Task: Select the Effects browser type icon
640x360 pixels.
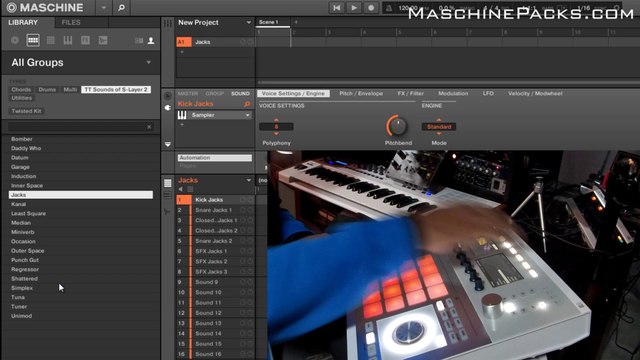Action: click(x=85, y=40)
